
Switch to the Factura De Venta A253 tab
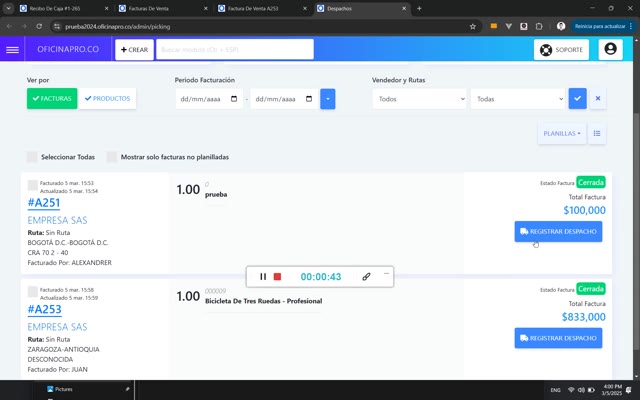(262, 8)
